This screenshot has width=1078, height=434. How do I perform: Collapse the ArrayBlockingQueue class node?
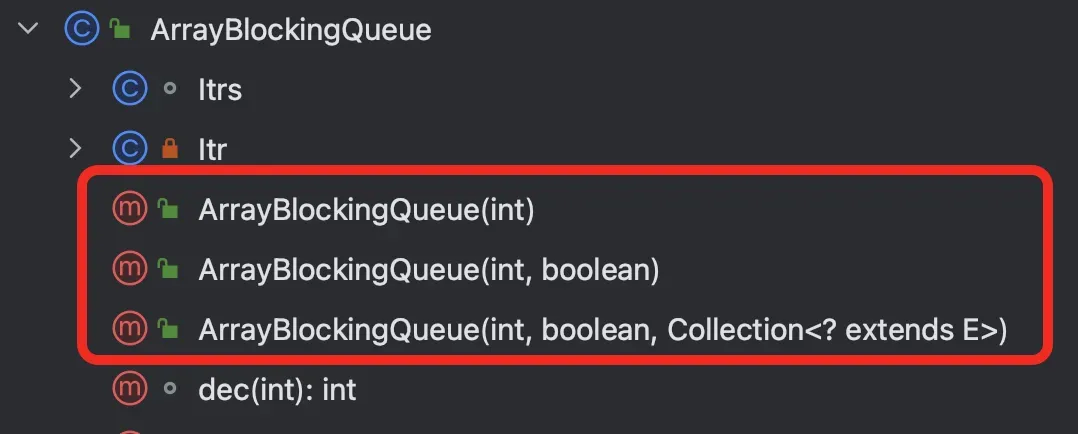28,30
